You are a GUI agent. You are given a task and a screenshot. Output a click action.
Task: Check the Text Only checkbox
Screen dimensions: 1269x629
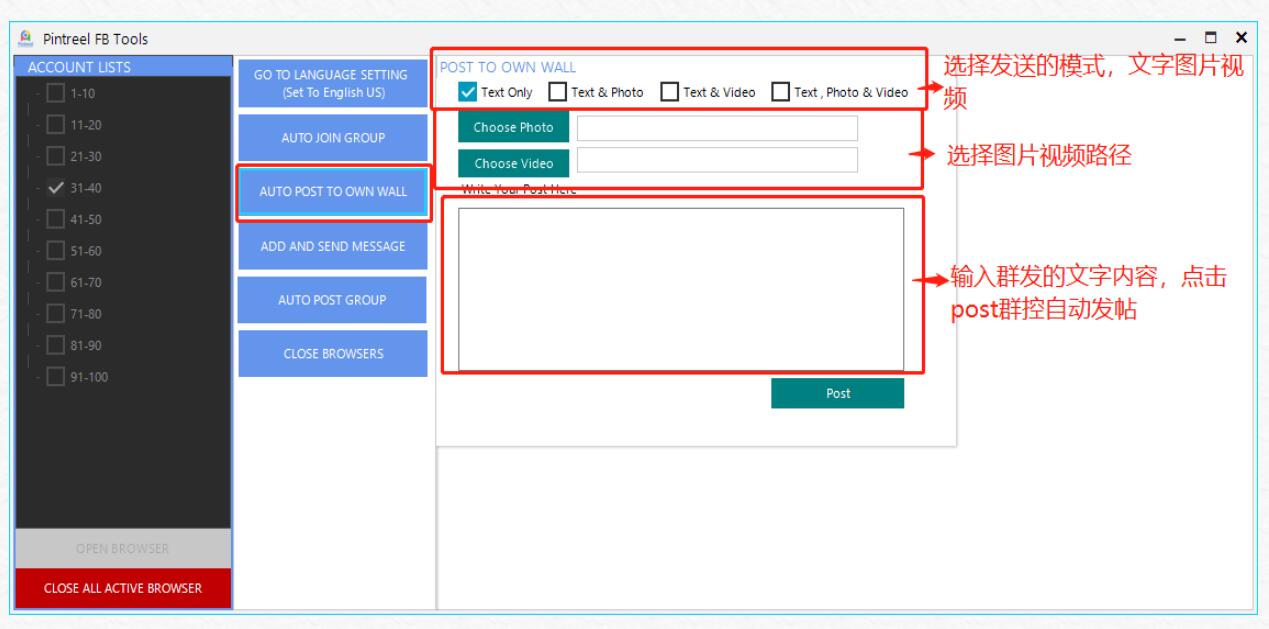tap(469, 92)
